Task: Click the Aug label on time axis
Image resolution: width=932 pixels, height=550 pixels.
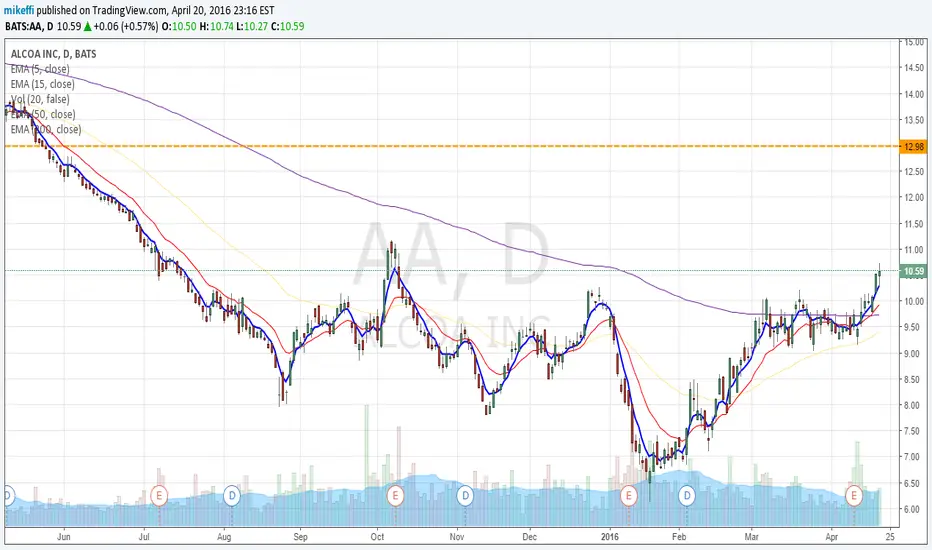Action: [224, 537]
